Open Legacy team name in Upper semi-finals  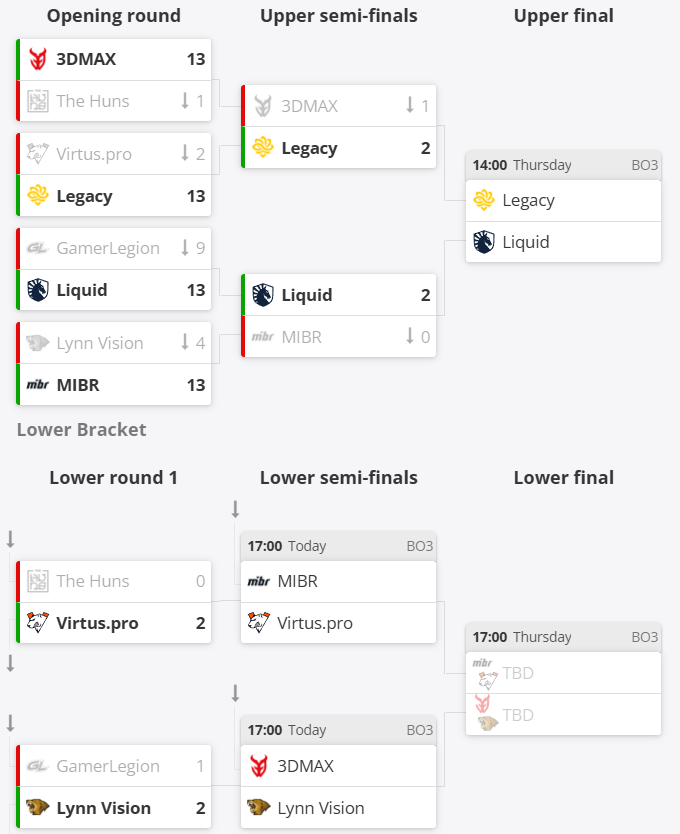click(x=309, y=148)
